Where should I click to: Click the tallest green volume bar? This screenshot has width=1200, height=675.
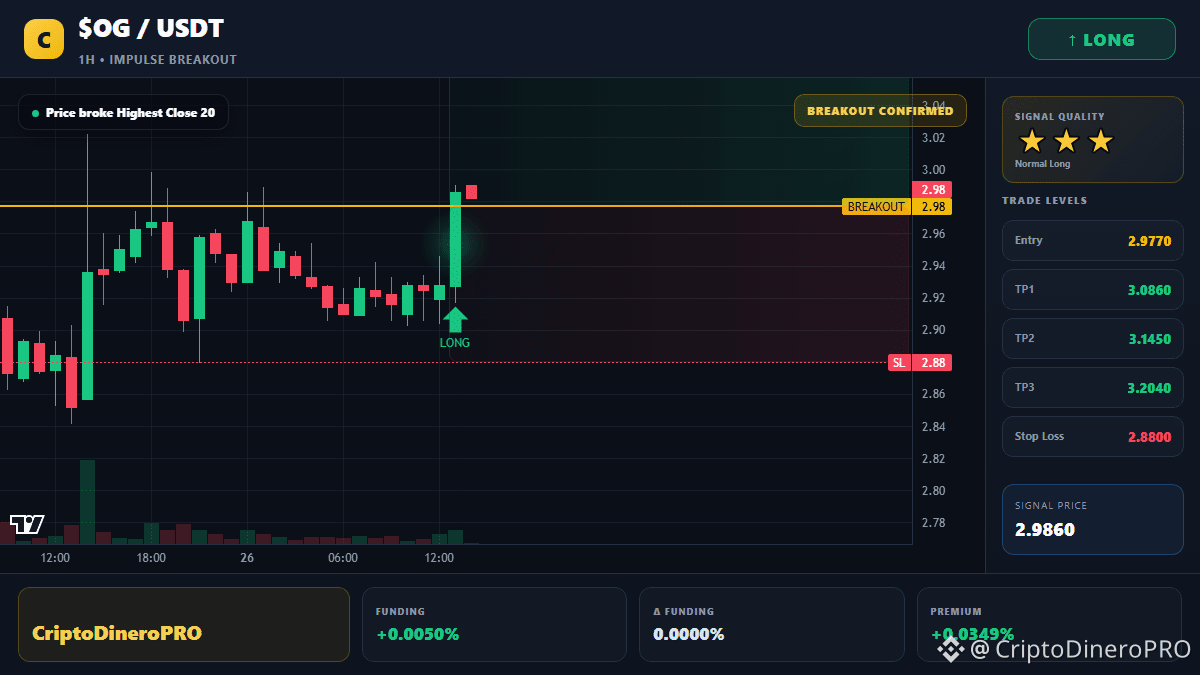(x=87, y=502)
